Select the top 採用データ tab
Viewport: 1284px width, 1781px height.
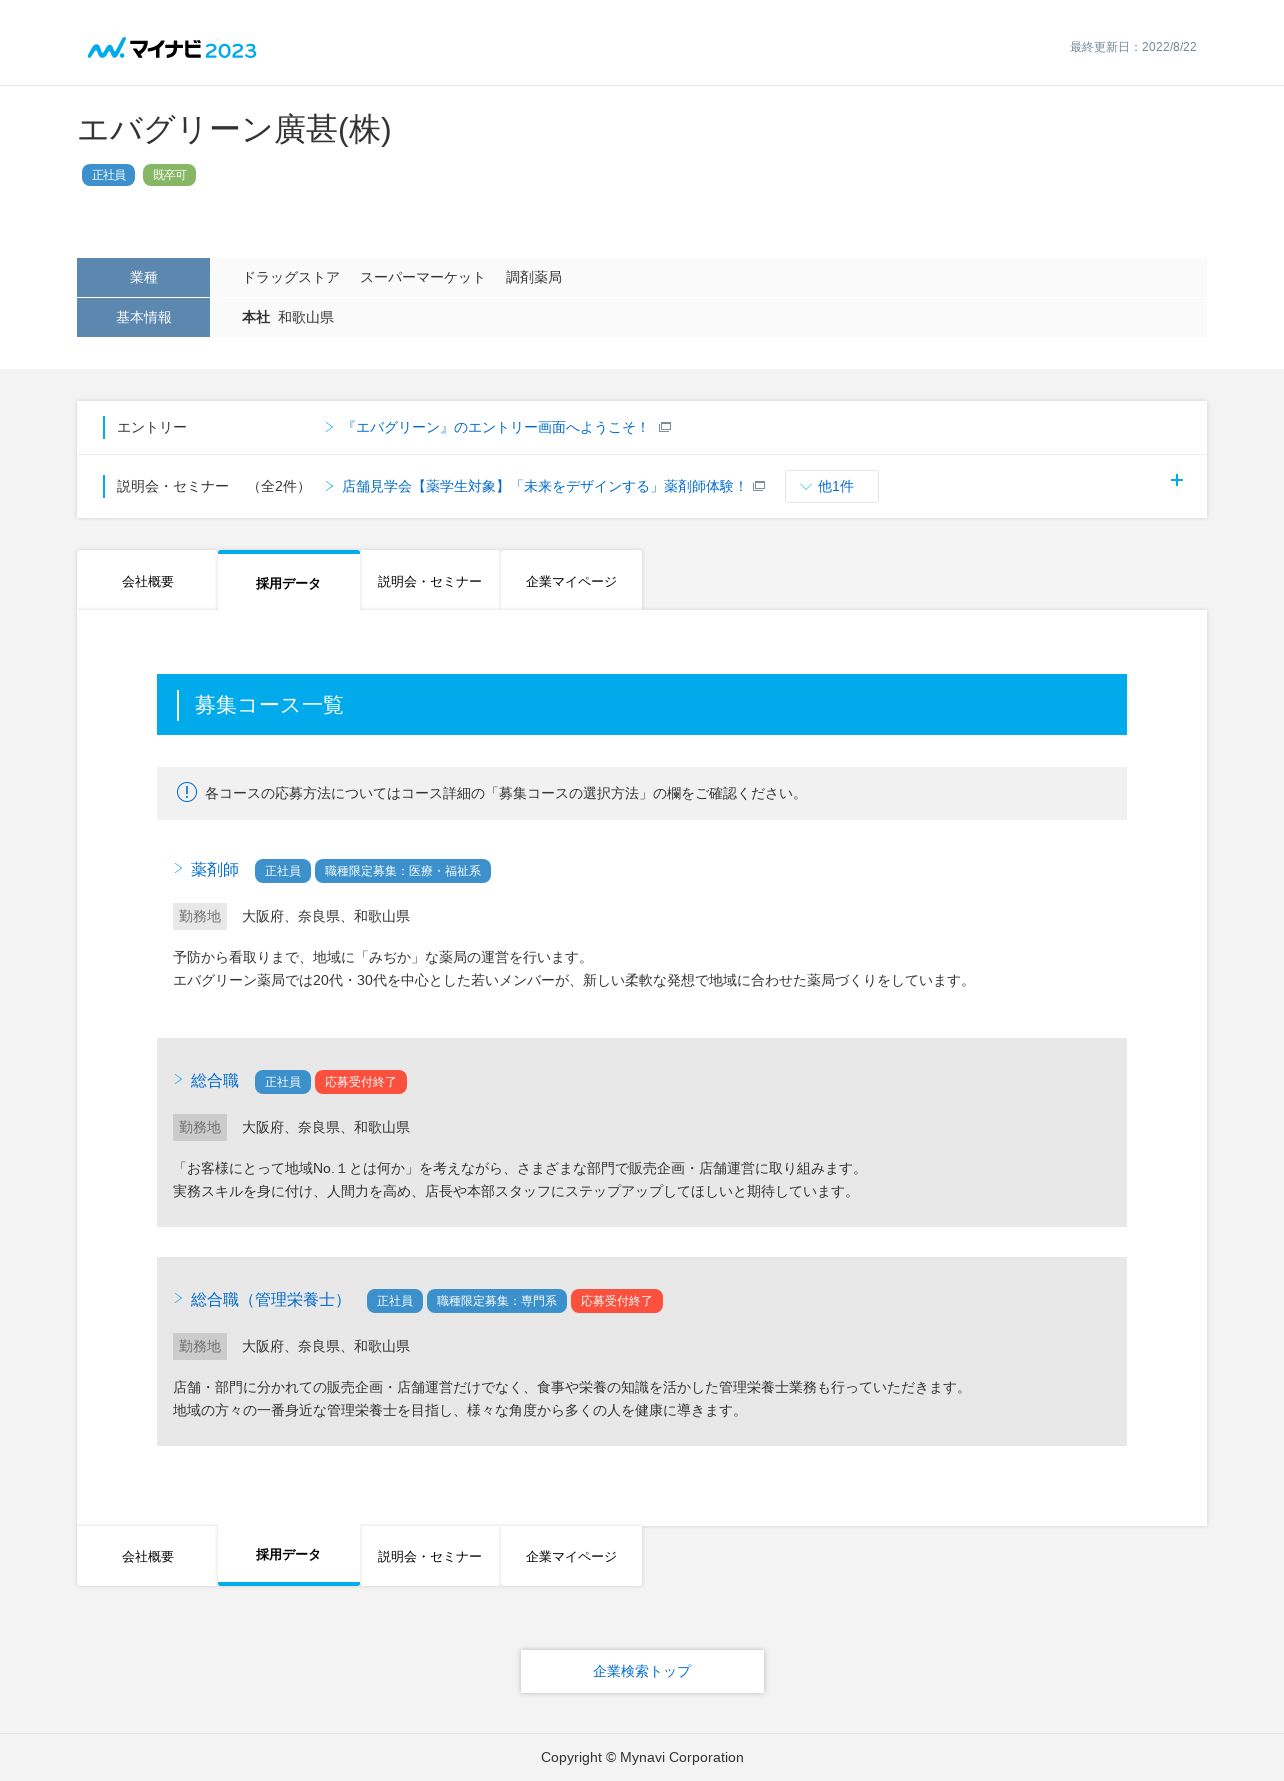(288, 582)
